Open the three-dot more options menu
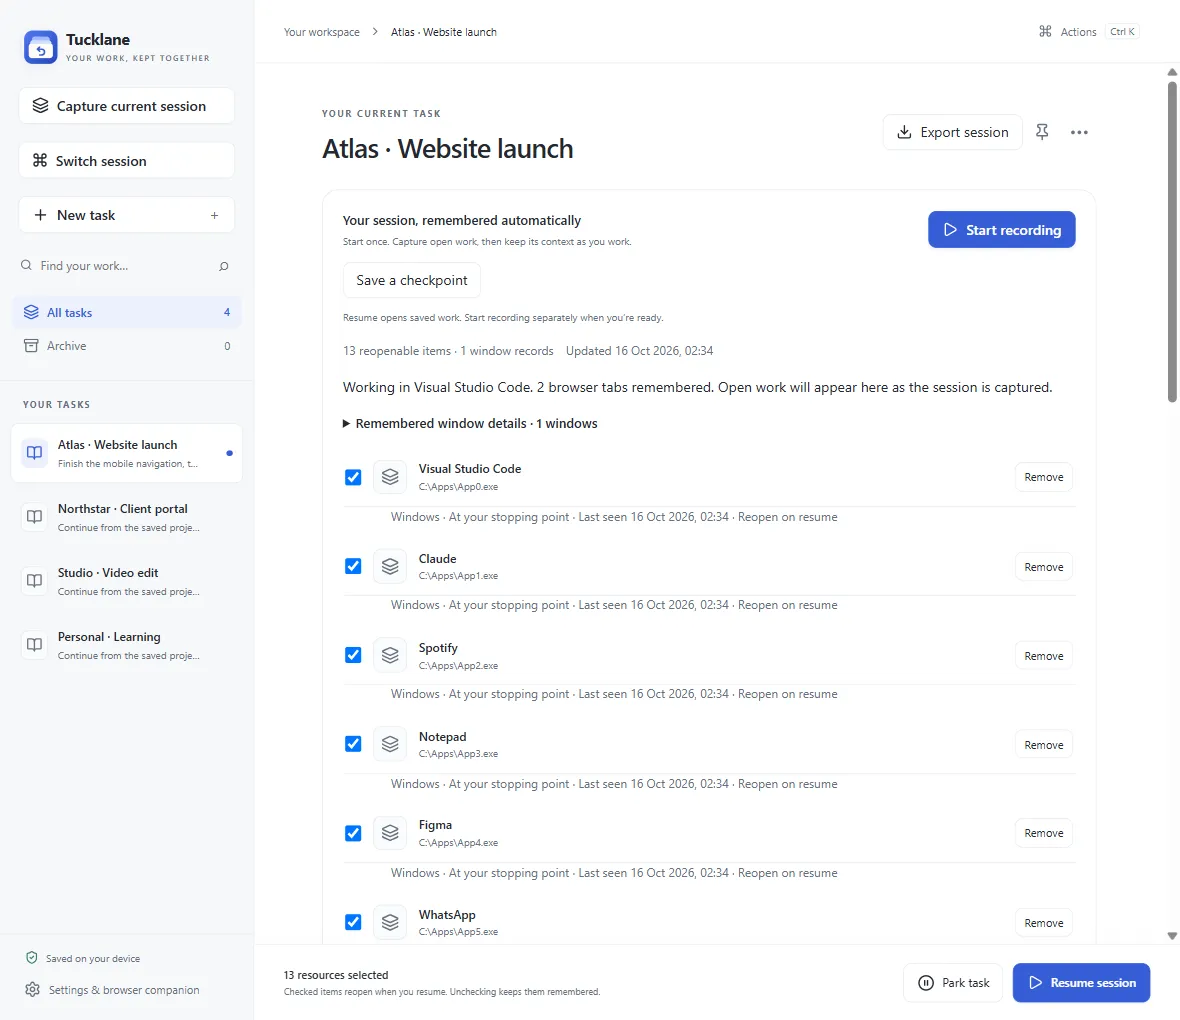Image resolution: width=1180 pixels, height=1020 pixels. click(1079, 132)
